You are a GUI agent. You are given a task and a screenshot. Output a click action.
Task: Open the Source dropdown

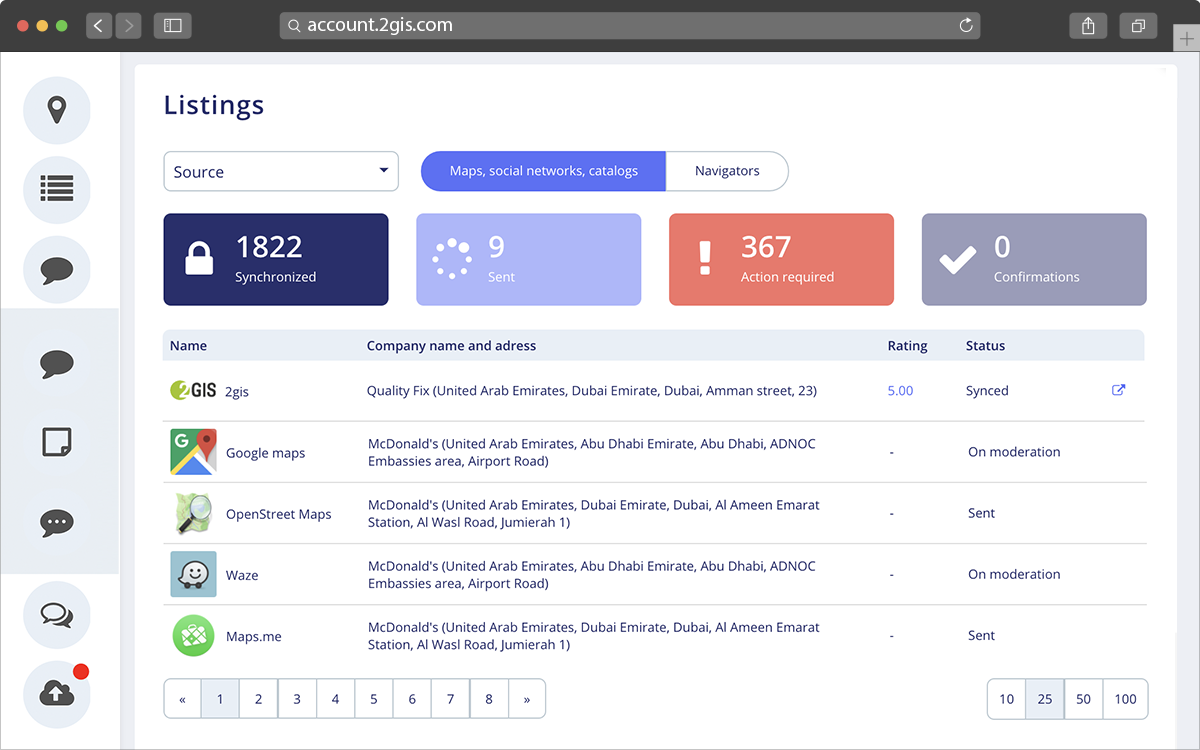(281, 171)
